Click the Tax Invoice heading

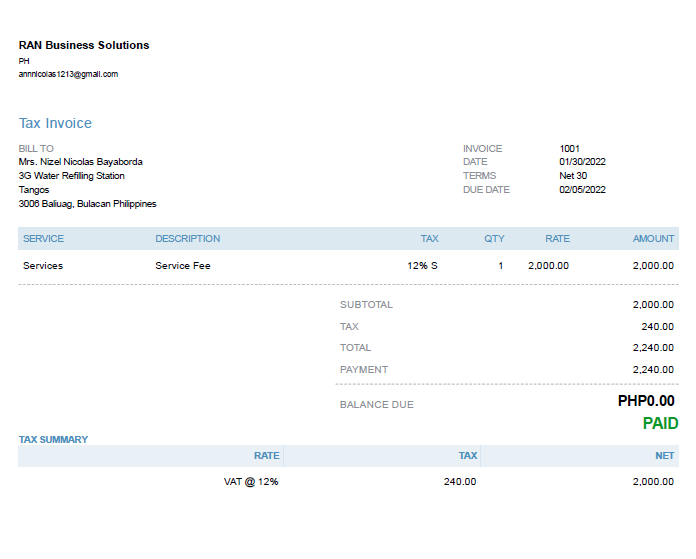[x=55, y=123]
